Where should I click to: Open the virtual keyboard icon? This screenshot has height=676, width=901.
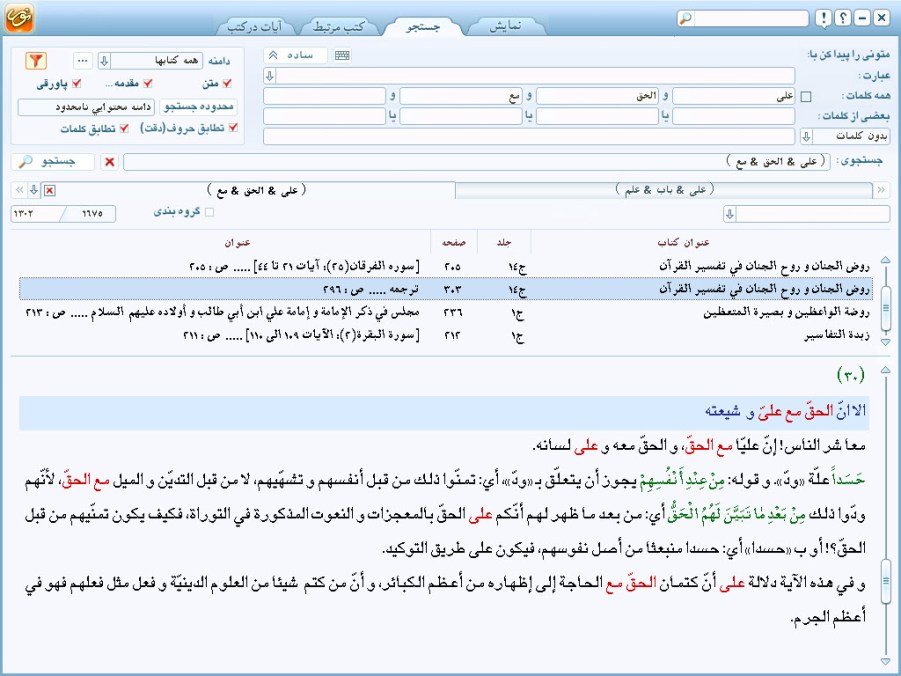point(342,55)
